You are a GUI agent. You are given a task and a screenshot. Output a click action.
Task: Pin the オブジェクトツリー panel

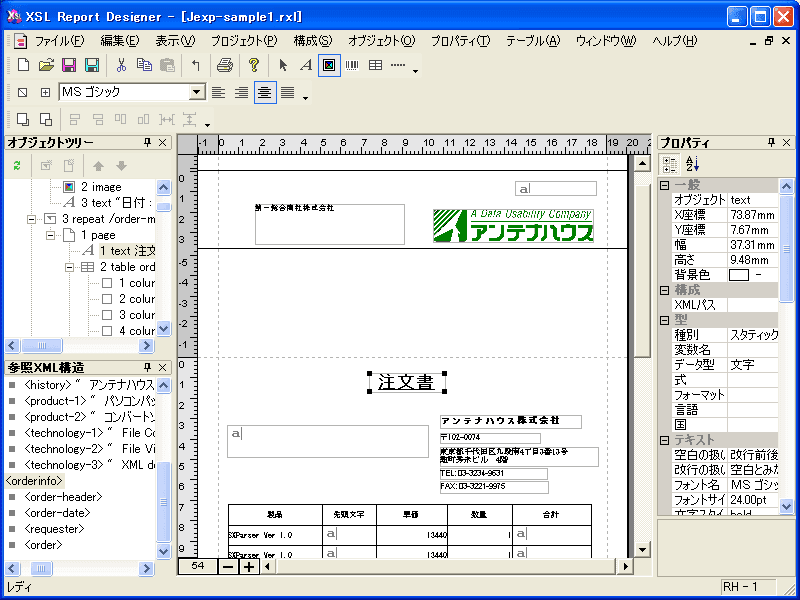click(148, 143)
